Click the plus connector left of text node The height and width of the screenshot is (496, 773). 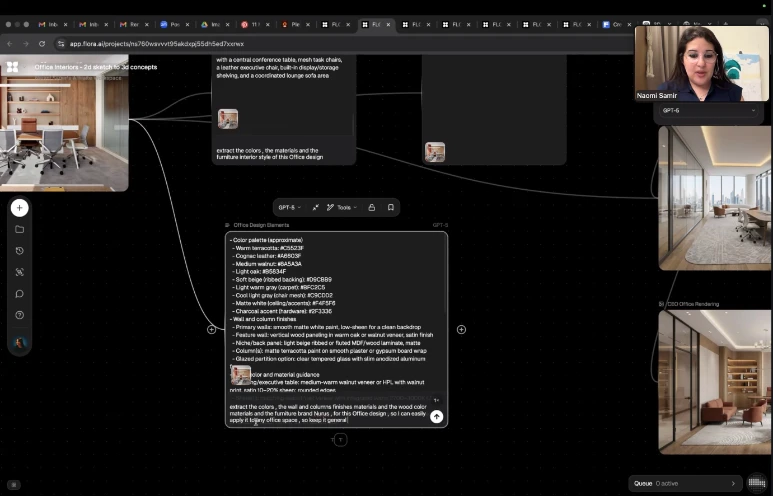(x=211, y=329)
